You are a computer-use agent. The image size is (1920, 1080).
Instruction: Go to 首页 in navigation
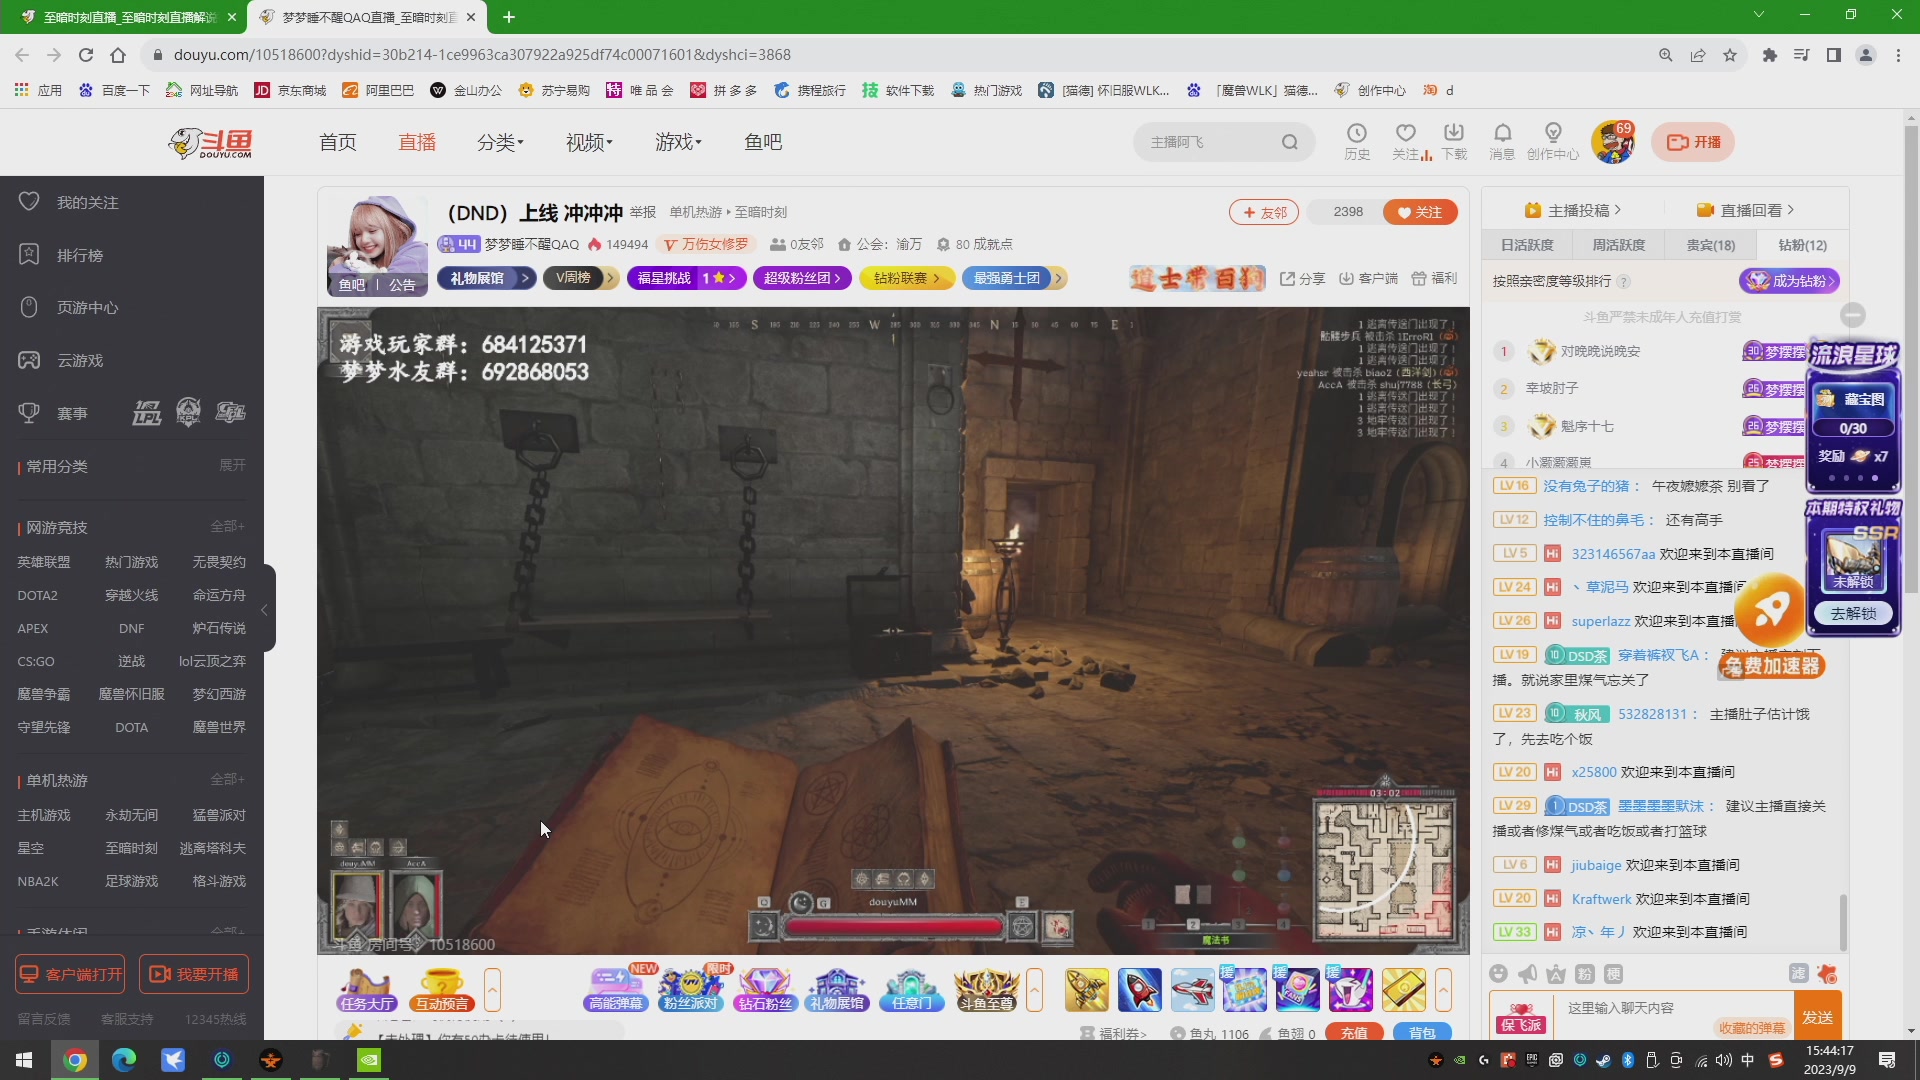tap(338, 142)
